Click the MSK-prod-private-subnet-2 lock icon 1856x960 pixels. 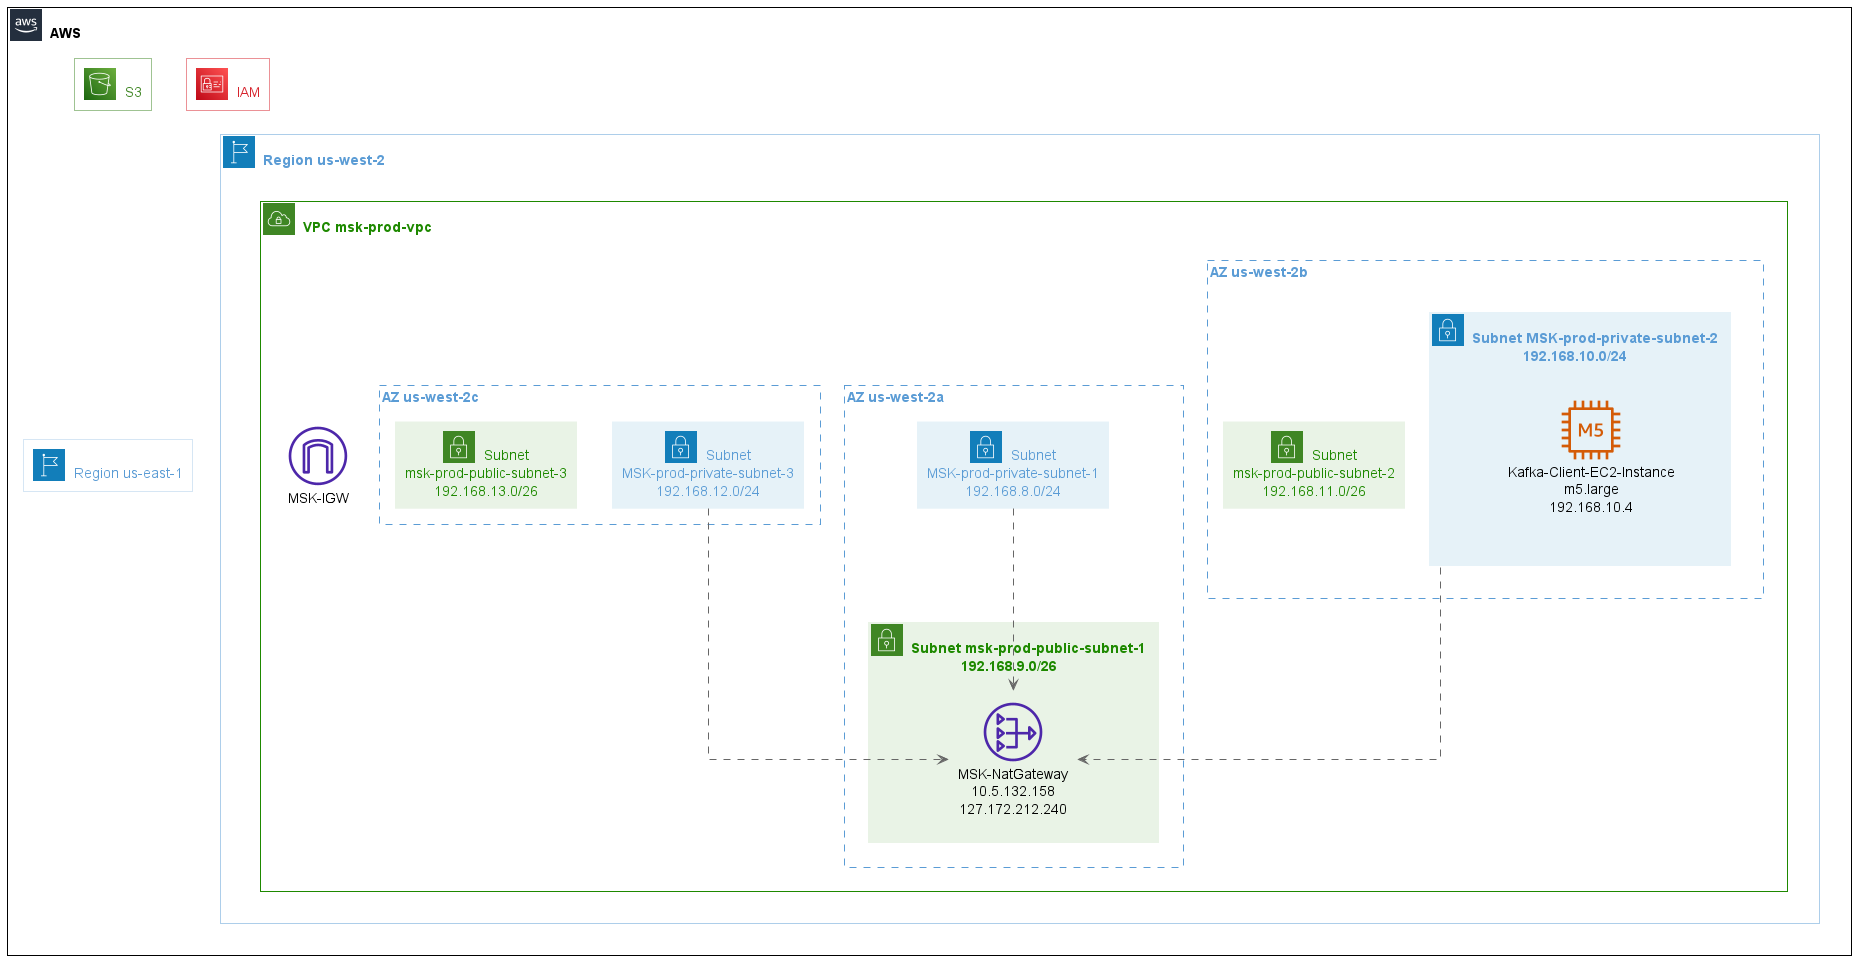pos(1448,330)
